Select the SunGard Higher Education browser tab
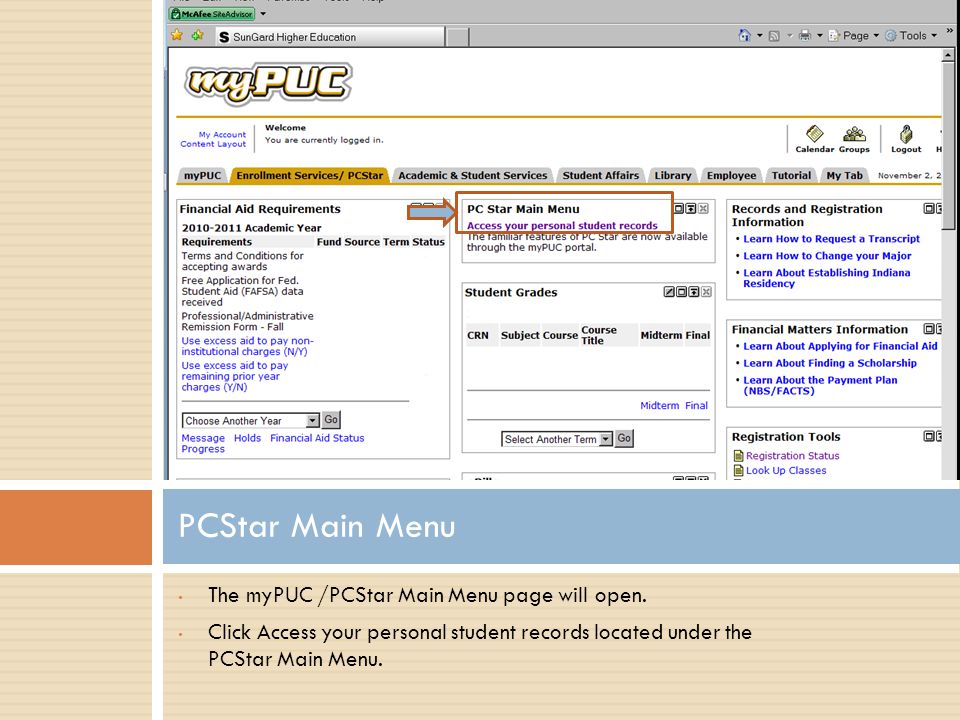Image resolution: width=960 pixels, height=720 pixels. point(330,37)
